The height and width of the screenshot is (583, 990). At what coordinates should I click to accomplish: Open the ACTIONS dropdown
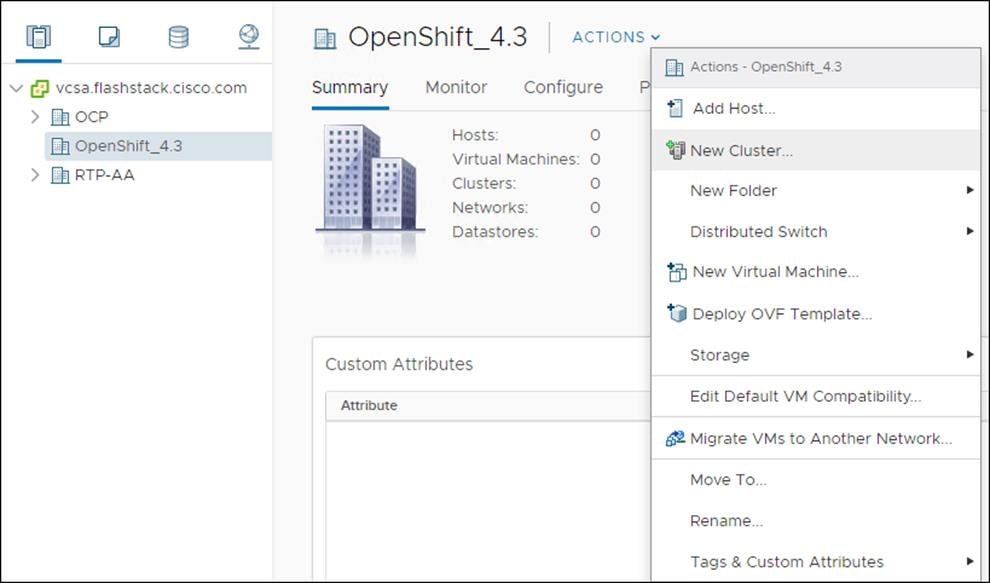point(616,37)
